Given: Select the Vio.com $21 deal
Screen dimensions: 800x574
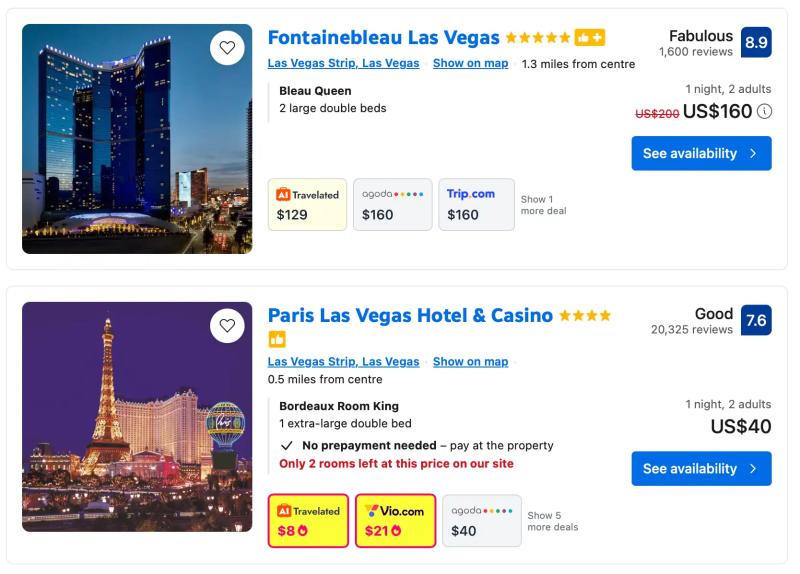Looking at the screenshot, I should (x=395, y=520).
